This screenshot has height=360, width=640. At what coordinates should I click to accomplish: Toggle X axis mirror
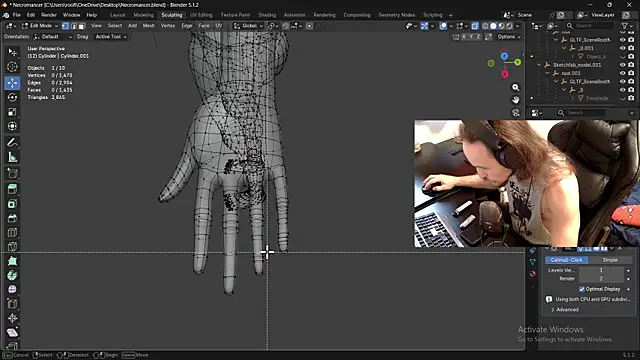click(464, 37)
